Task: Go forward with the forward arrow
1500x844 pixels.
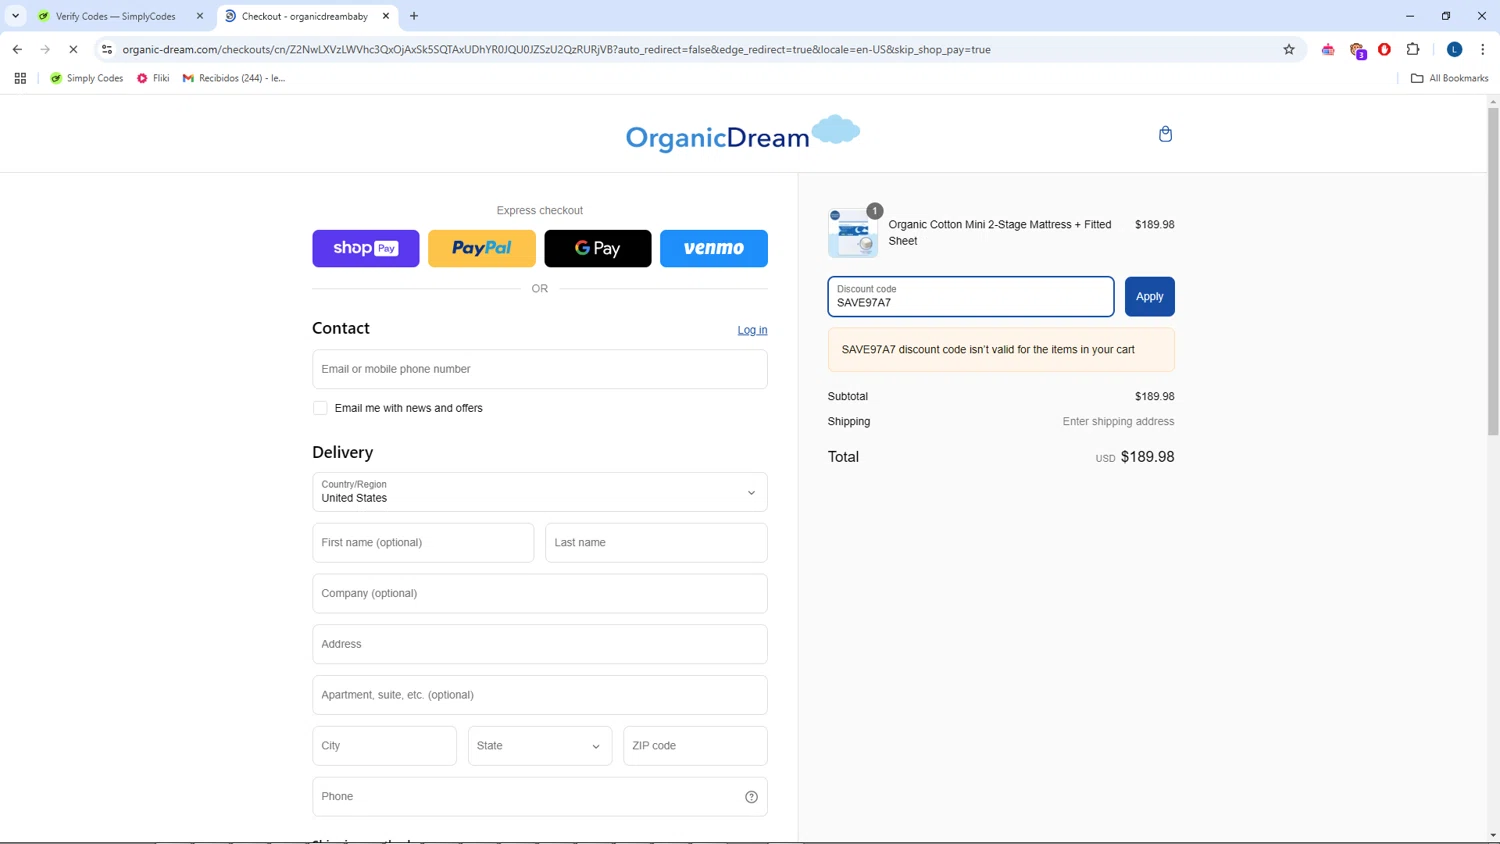Action: pos(45,49)
